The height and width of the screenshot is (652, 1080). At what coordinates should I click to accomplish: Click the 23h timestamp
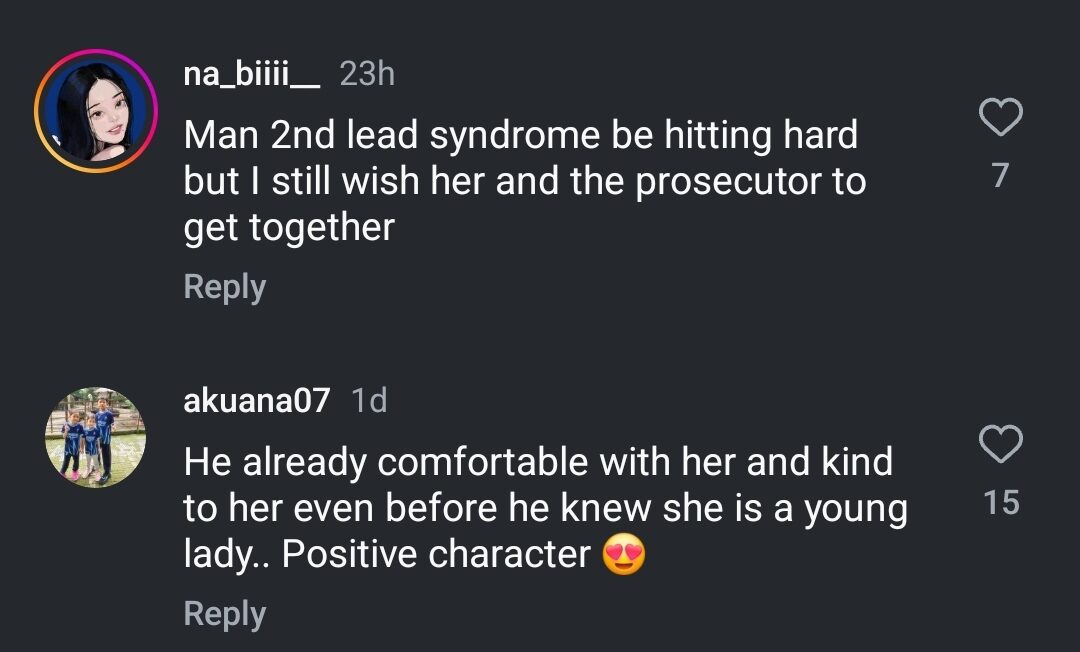tap(367, 74)
